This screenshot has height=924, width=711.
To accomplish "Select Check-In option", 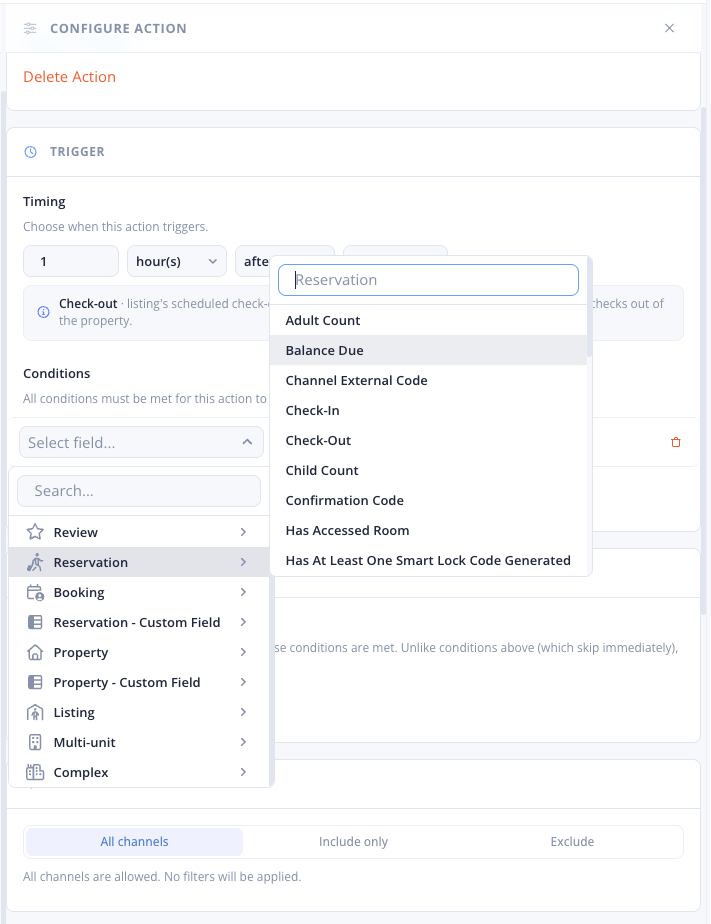I will click(x=428, y=411).
